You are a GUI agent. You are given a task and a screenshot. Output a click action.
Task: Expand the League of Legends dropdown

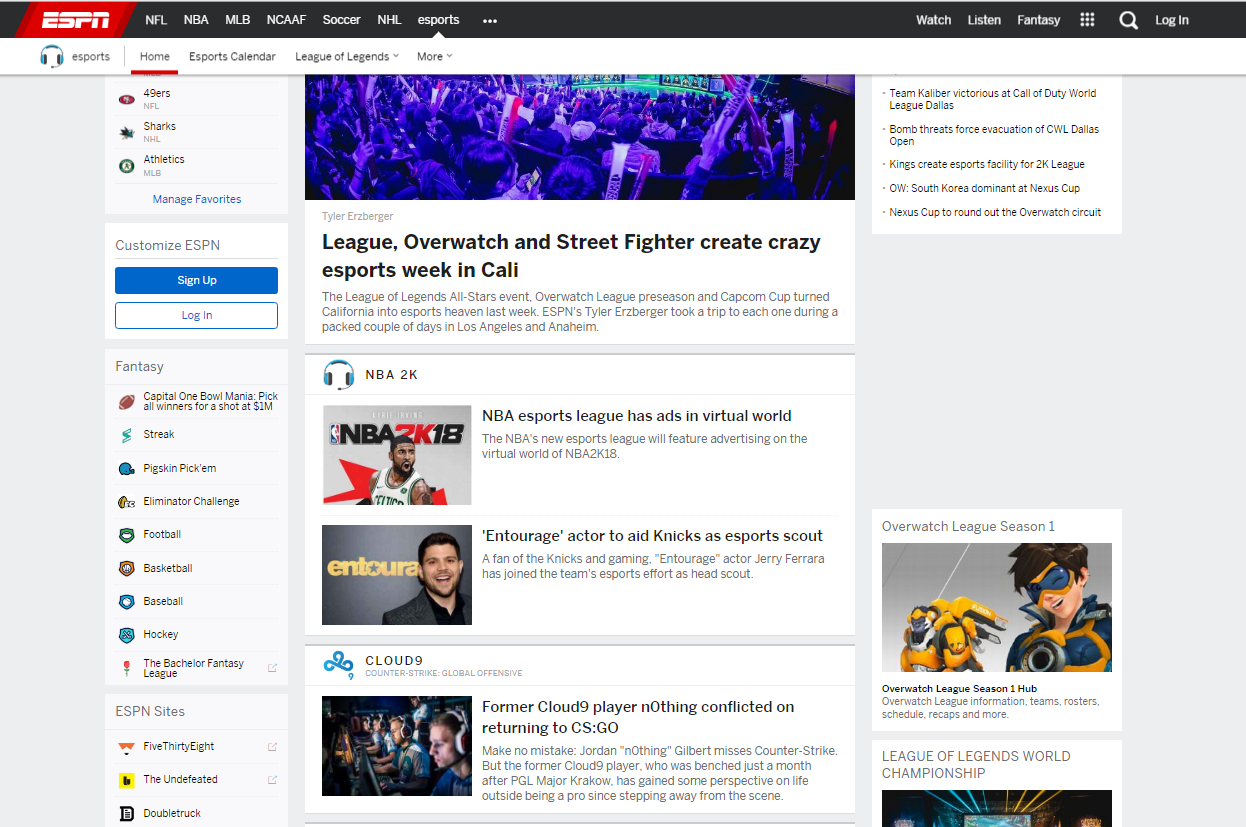pos(347,56)
